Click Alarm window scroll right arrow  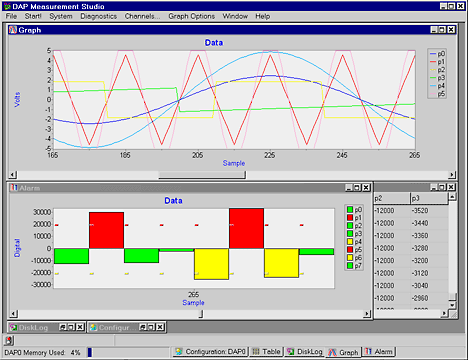(x=367, y=314)
